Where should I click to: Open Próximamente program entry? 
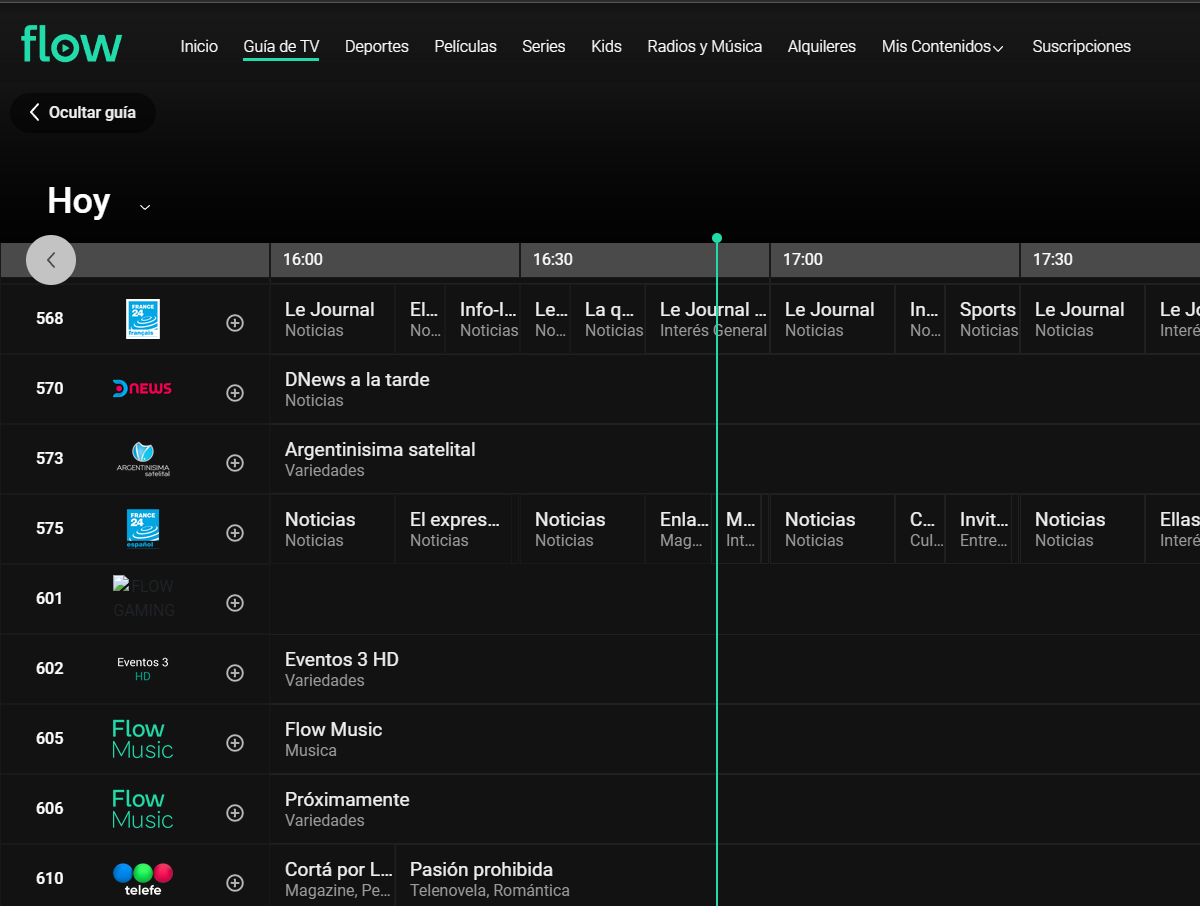click(735, 809)
